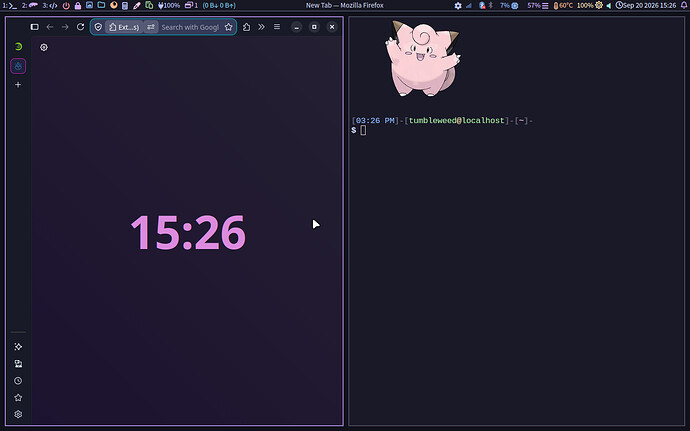Switch to workspace 2
The width and height of the screenshot is (690, 431).
click(x=30, y=6)
